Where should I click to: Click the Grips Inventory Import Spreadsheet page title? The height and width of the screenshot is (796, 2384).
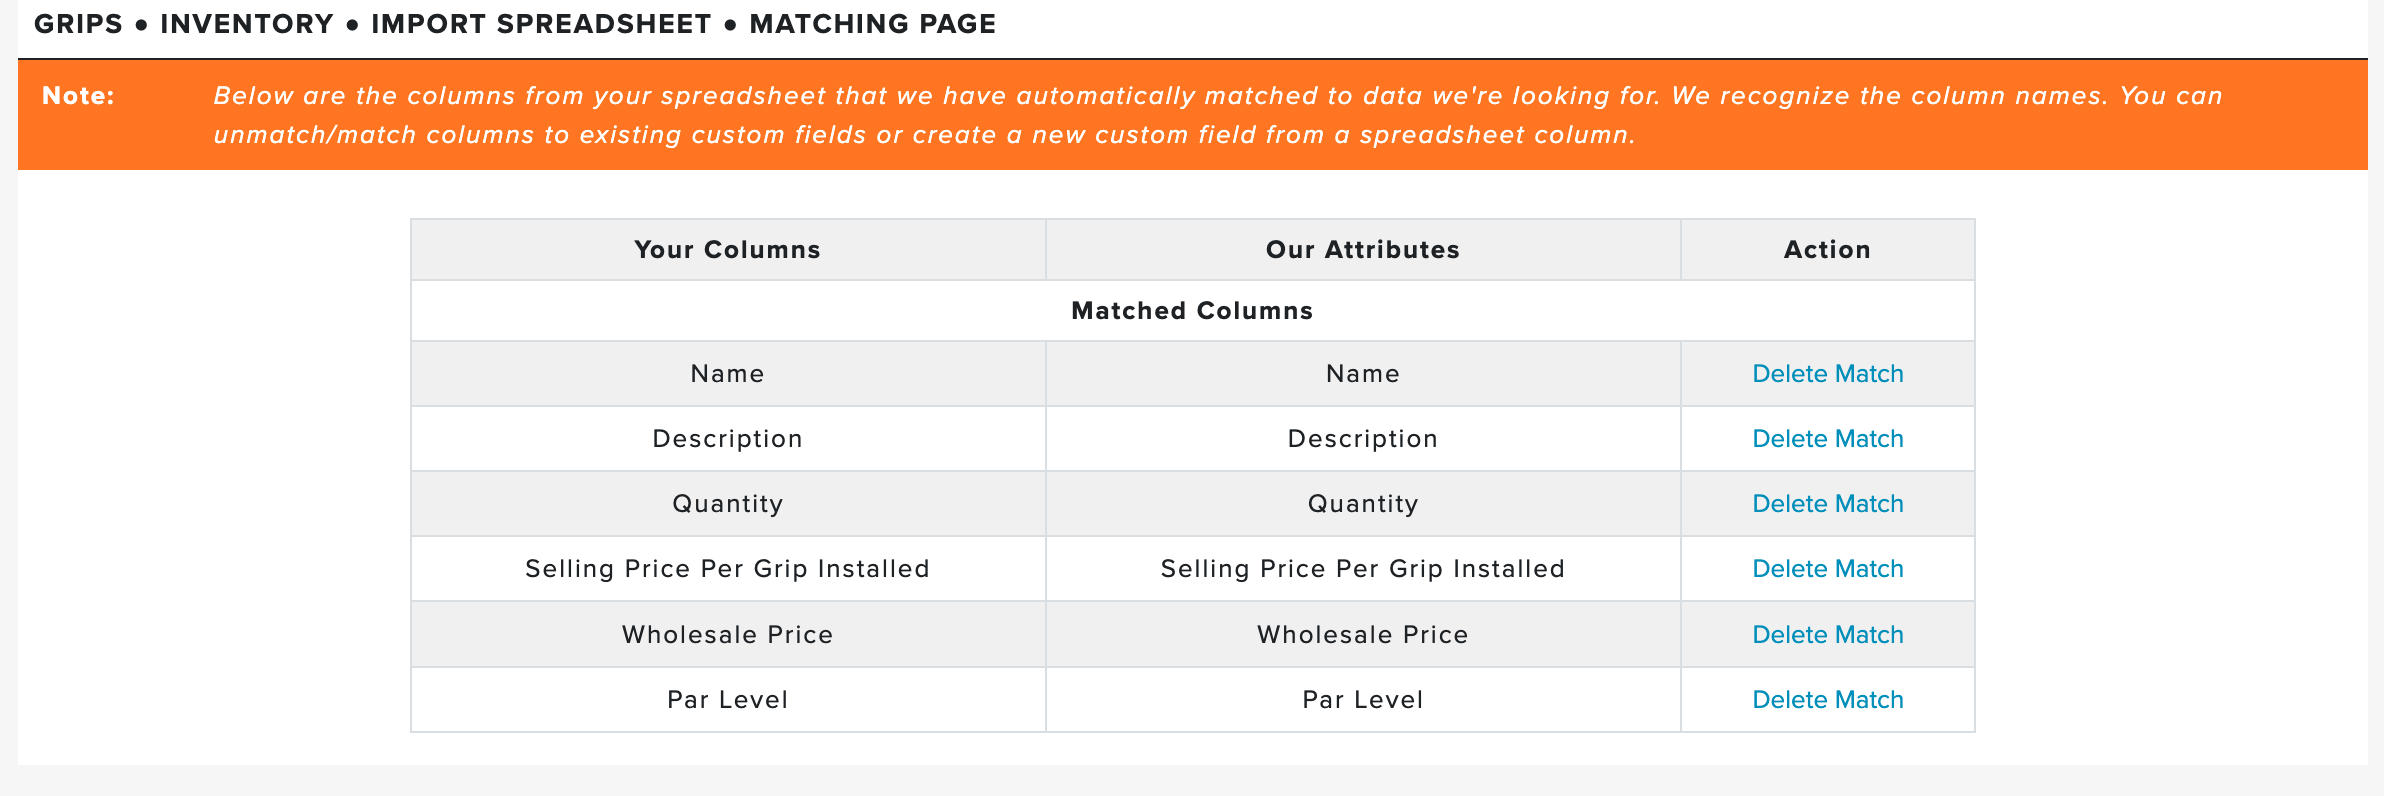point(515,24)
